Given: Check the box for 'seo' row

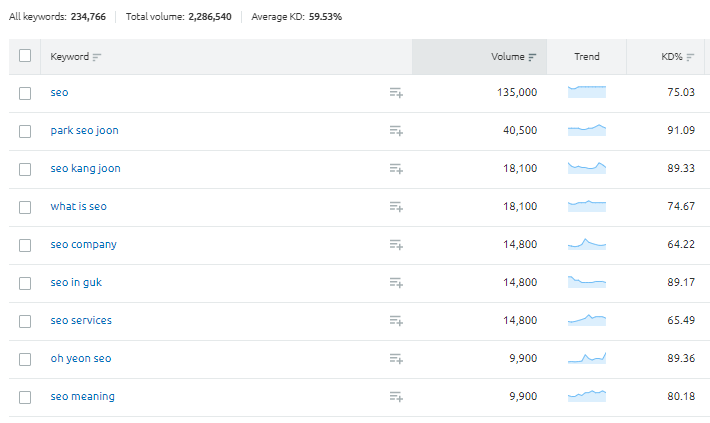Looking at the screenshot, I should tap(25, 93).
